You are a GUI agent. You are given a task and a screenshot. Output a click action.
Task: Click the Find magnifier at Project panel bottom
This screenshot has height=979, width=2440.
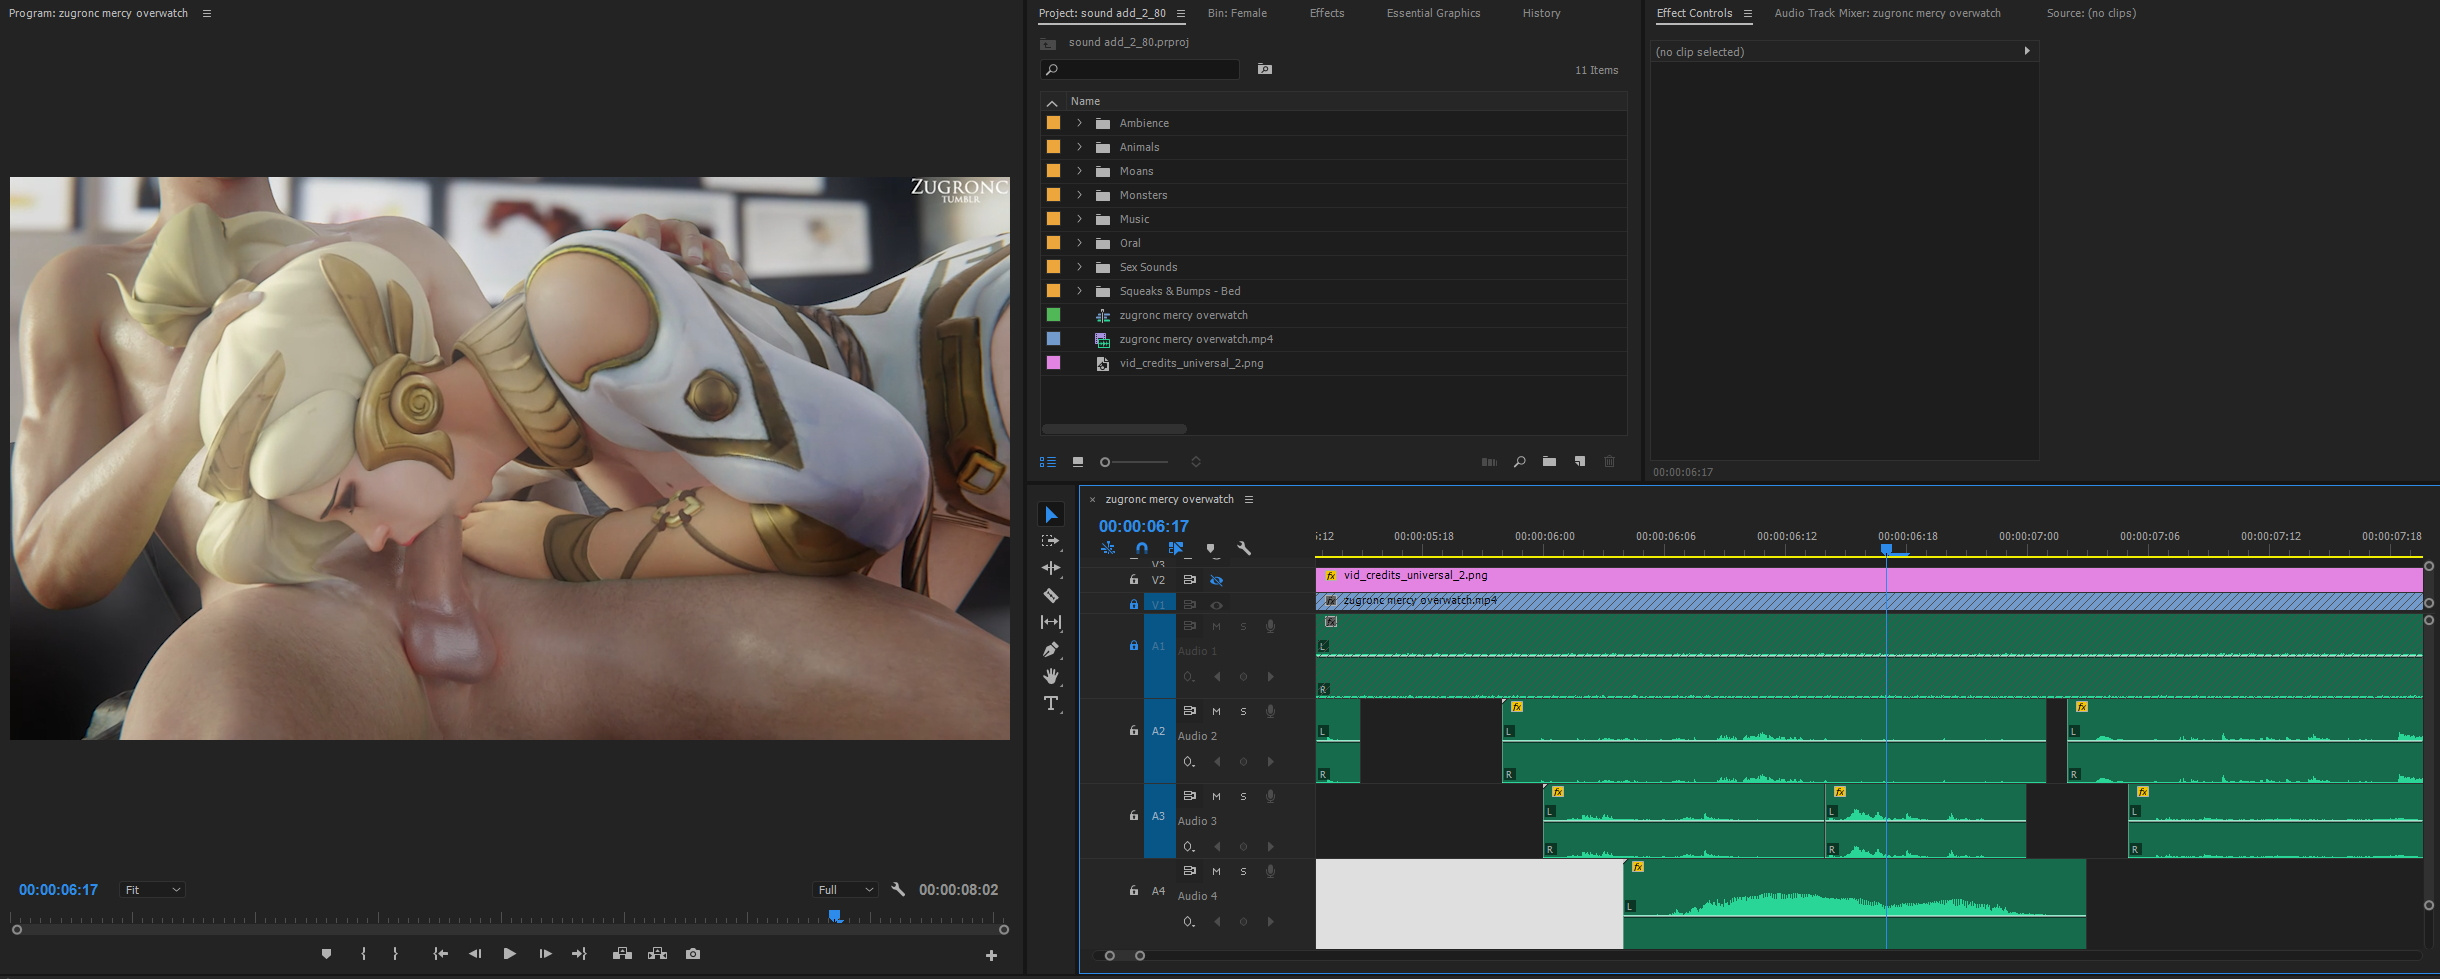point(1519,461)
